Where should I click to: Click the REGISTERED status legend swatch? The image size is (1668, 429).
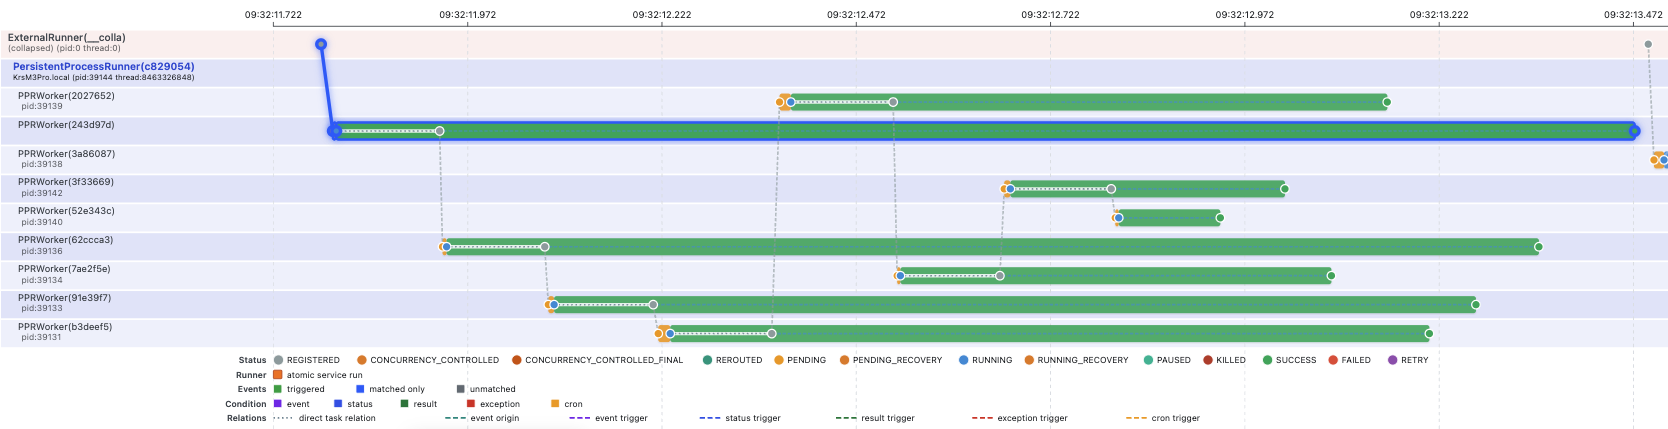coord(278,360)
